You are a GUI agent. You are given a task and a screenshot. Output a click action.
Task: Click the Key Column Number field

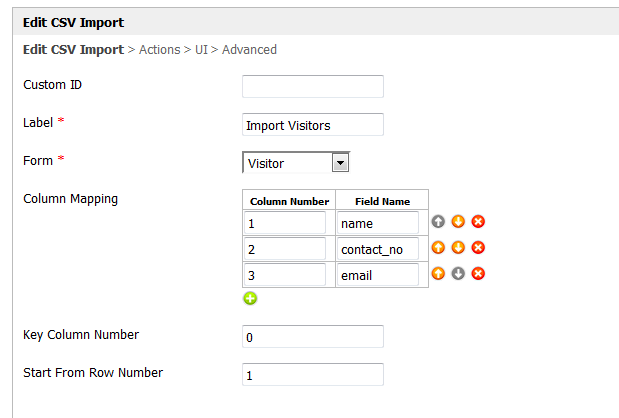pyautogui.click(x=313, y=337)
